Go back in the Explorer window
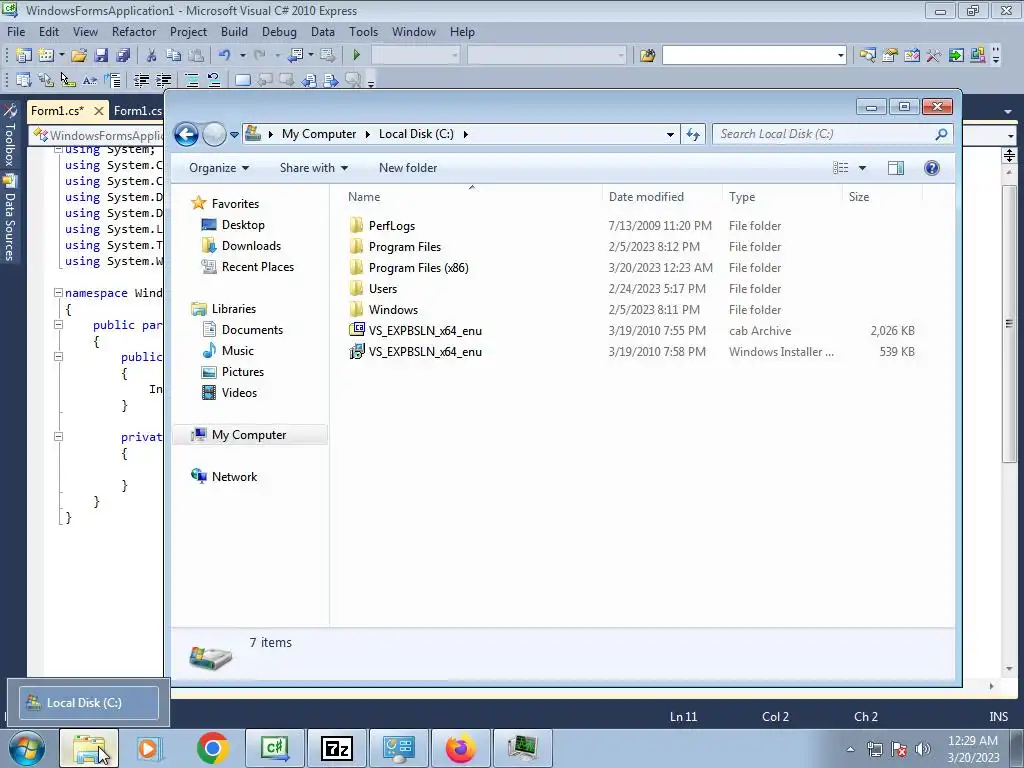This screenshot has height=768, width=1024. click(186, 135)
